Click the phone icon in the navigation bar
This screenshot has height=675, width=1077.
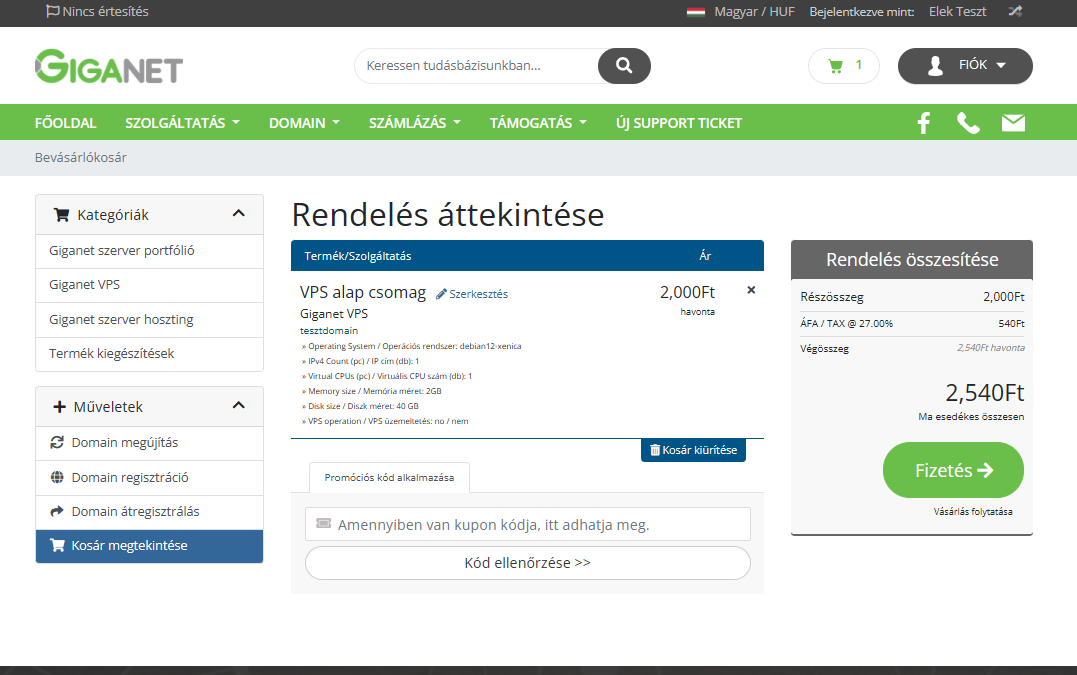click(968, 123)
